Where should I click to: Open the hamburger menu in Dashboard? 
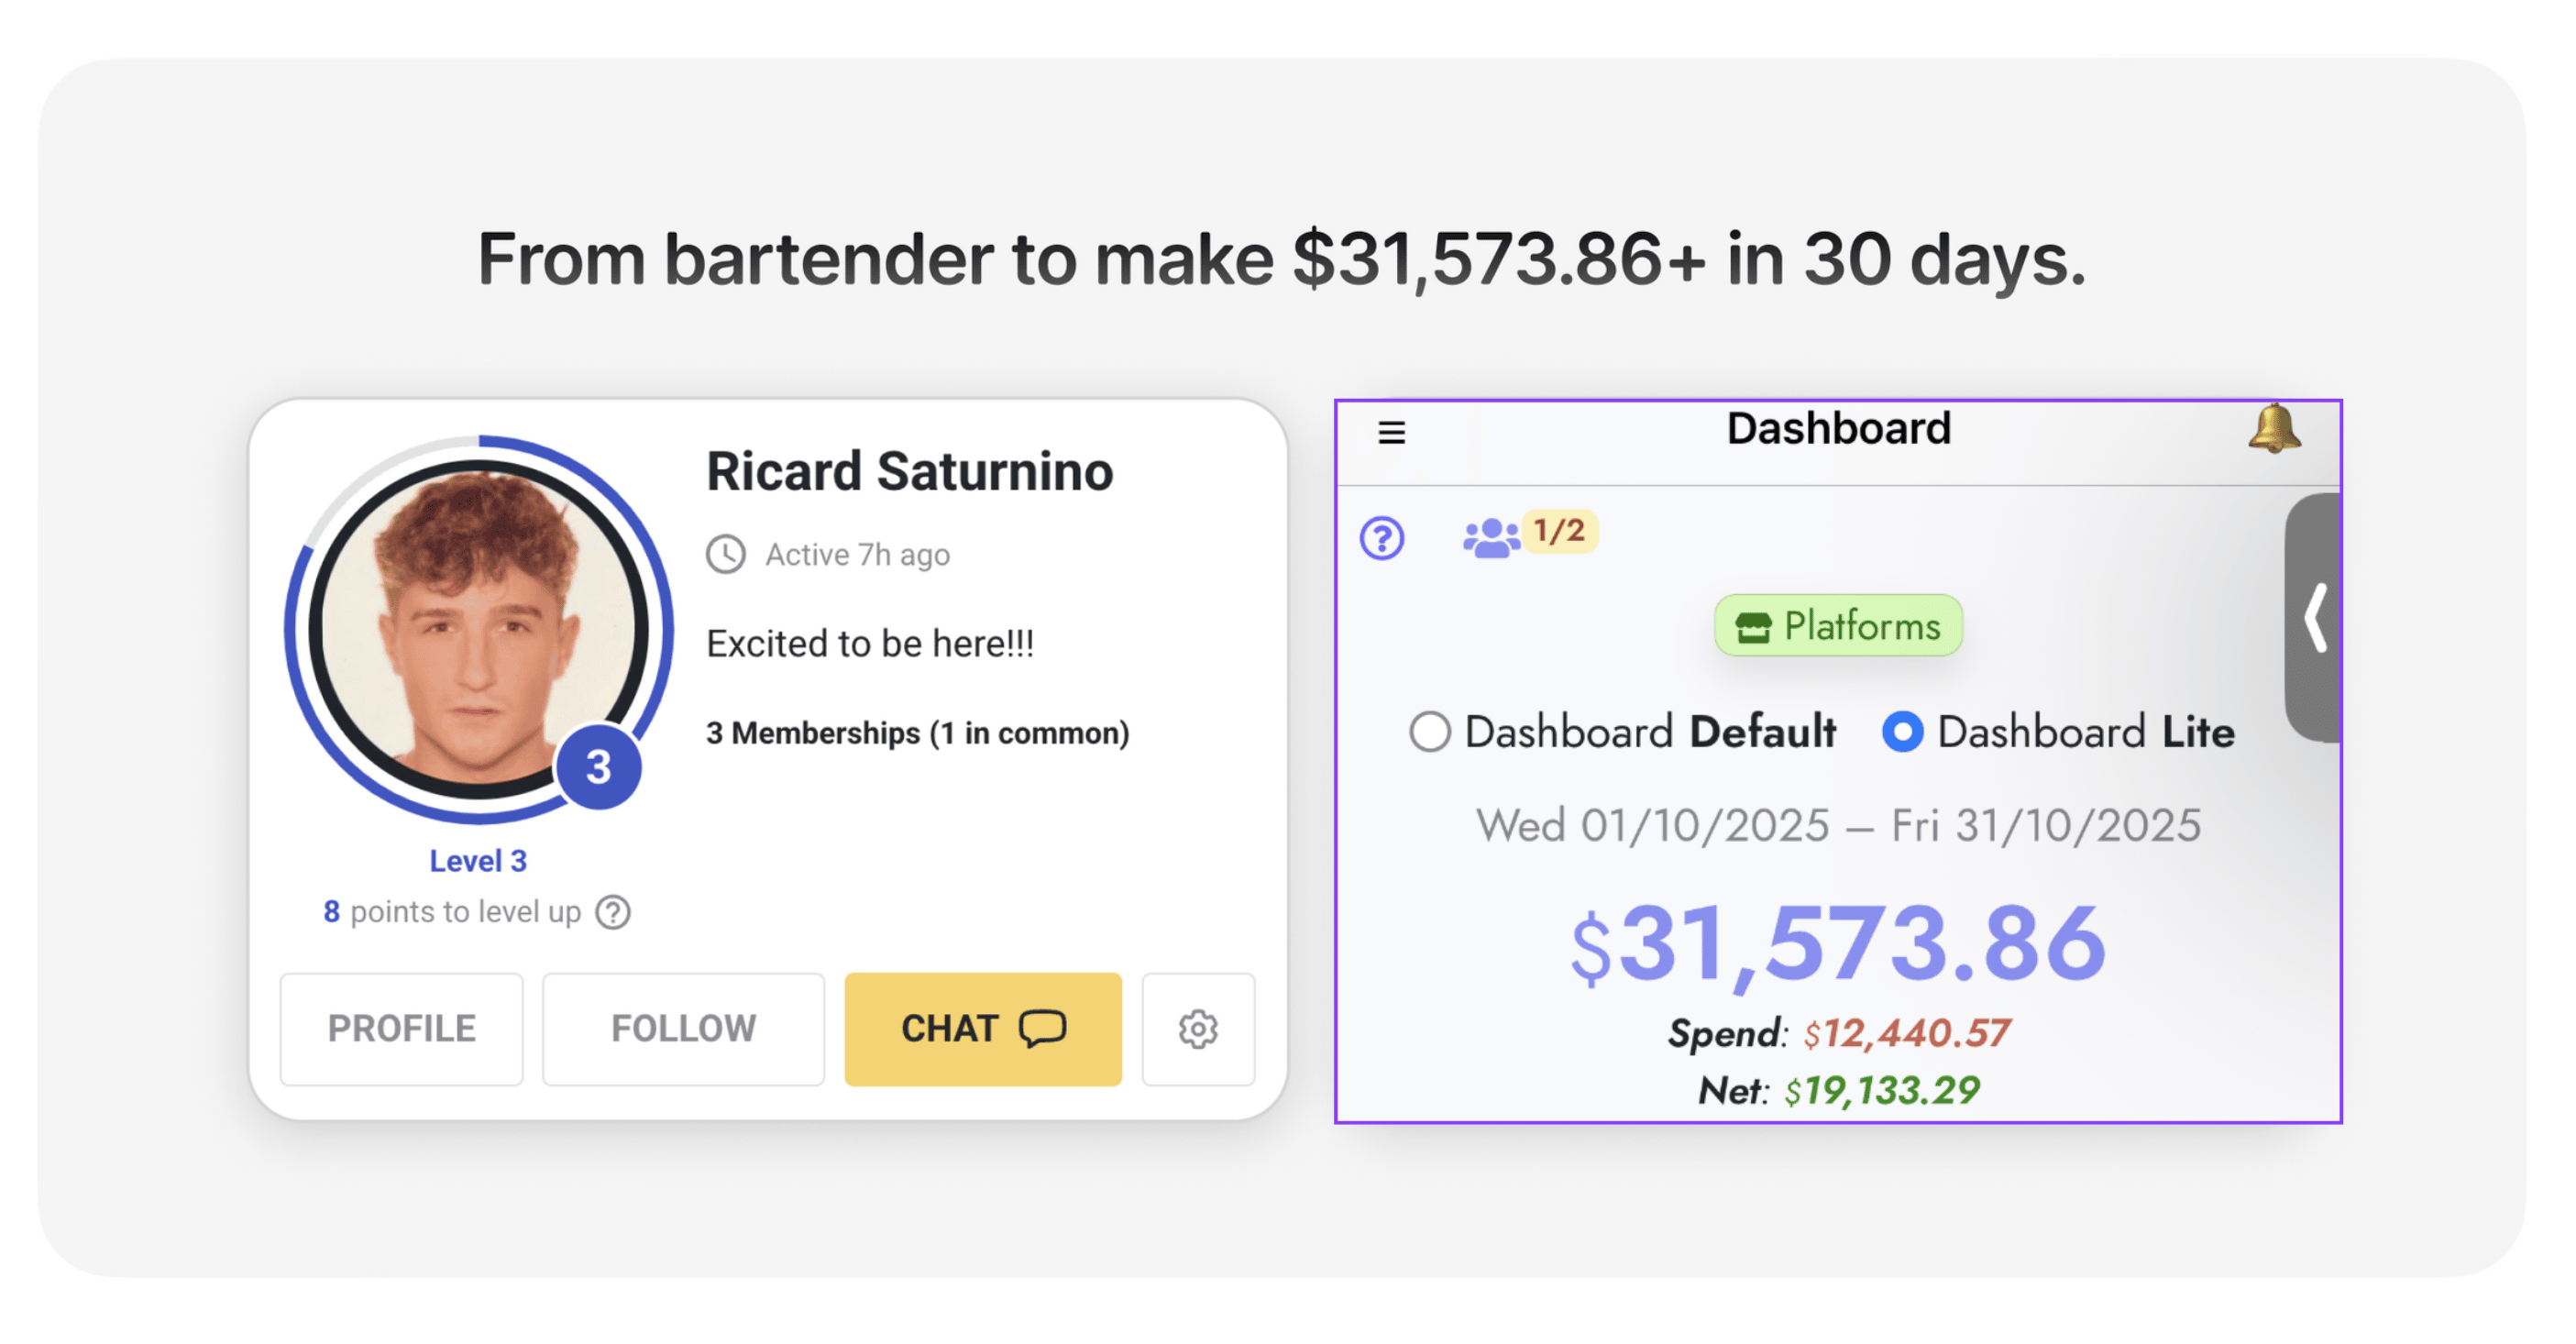(1391, 432)
